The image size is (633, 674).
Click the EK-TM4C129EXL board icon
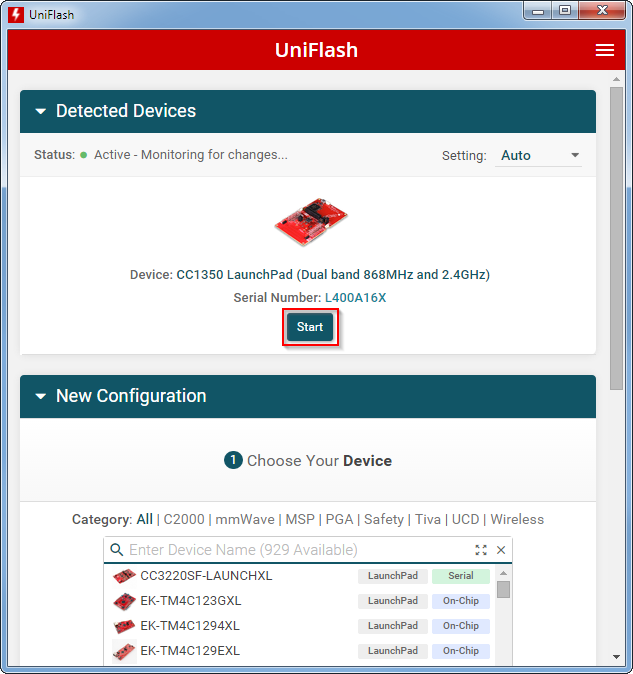coord(124,651)
